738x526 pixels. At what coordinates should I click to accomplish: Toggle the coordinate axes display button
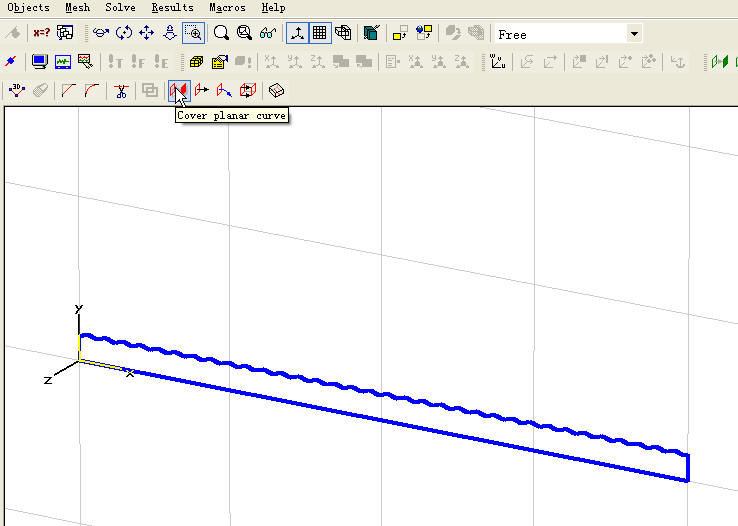[x=297, y=33]
